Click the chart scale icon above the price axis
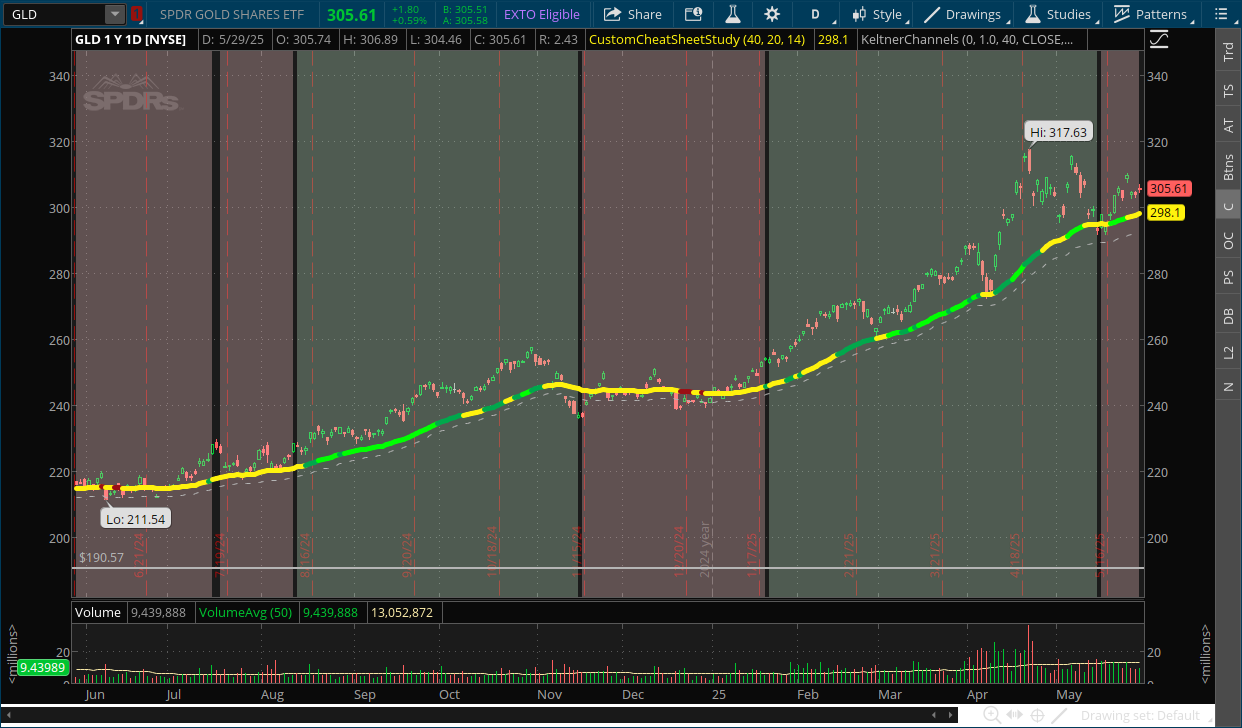Viewport: 1242px width, 728px height. (1159, 40)
